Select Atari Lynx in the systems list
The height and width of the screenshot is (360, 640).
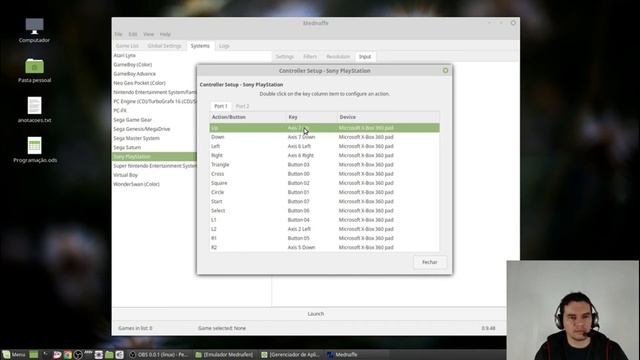(x=124, y=55)
